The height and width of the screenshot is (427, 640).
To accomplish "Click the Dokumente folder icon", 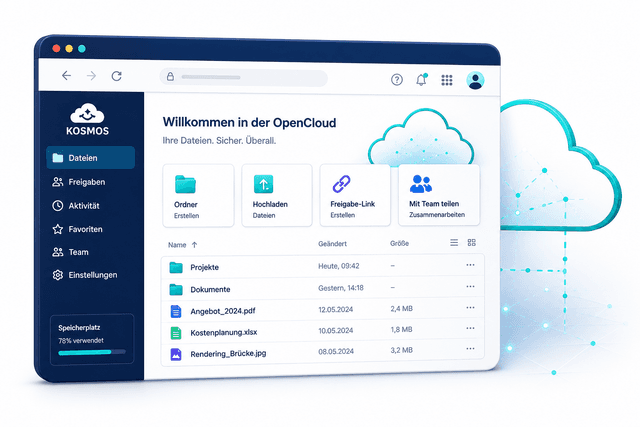I will tap(176, 289).
